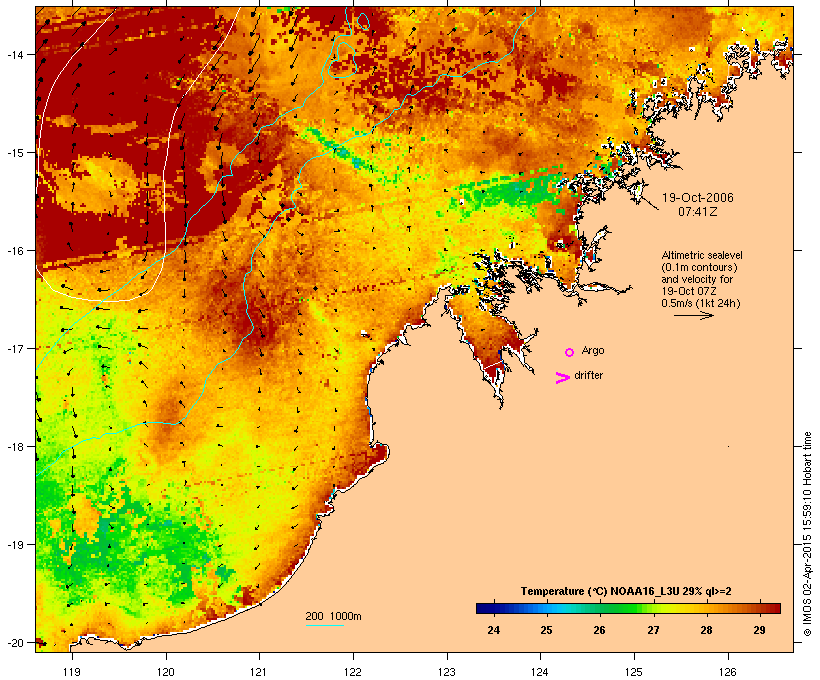Click the longitude axis label '126'
820x680 pixels.
727,672
